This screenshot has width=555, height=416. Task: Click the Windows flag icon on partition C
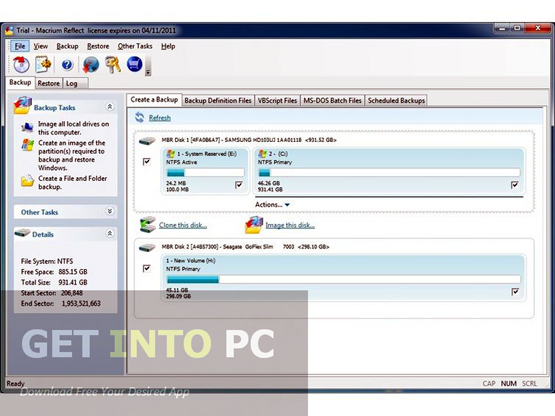262,154
